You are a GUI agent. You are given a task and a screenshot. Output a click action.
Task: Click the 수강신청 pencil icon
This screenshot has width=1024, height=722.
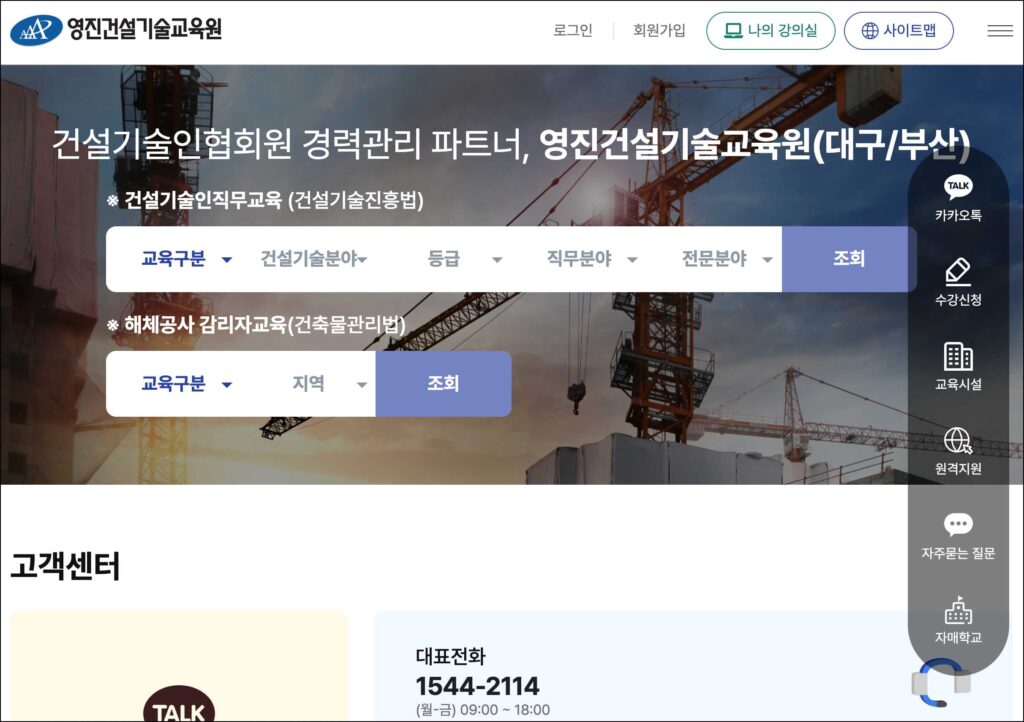coord(958,272)
